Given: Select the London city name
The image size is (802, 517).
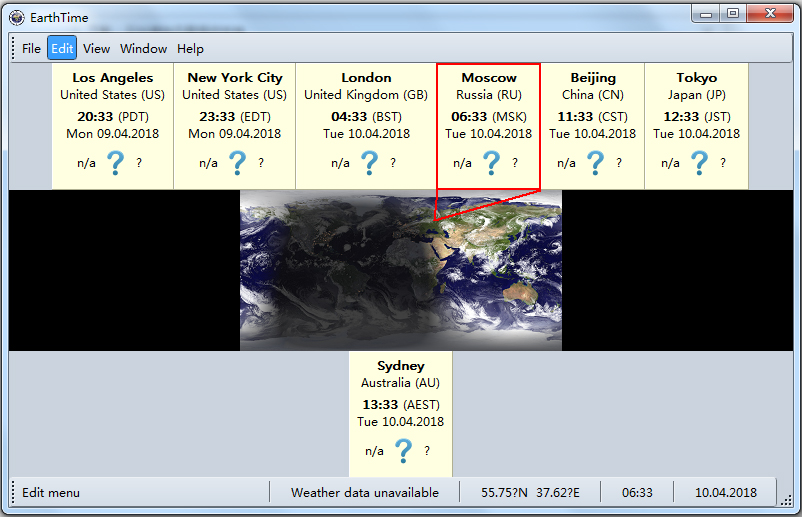Looking at the screenshot, I should (366, 78).
